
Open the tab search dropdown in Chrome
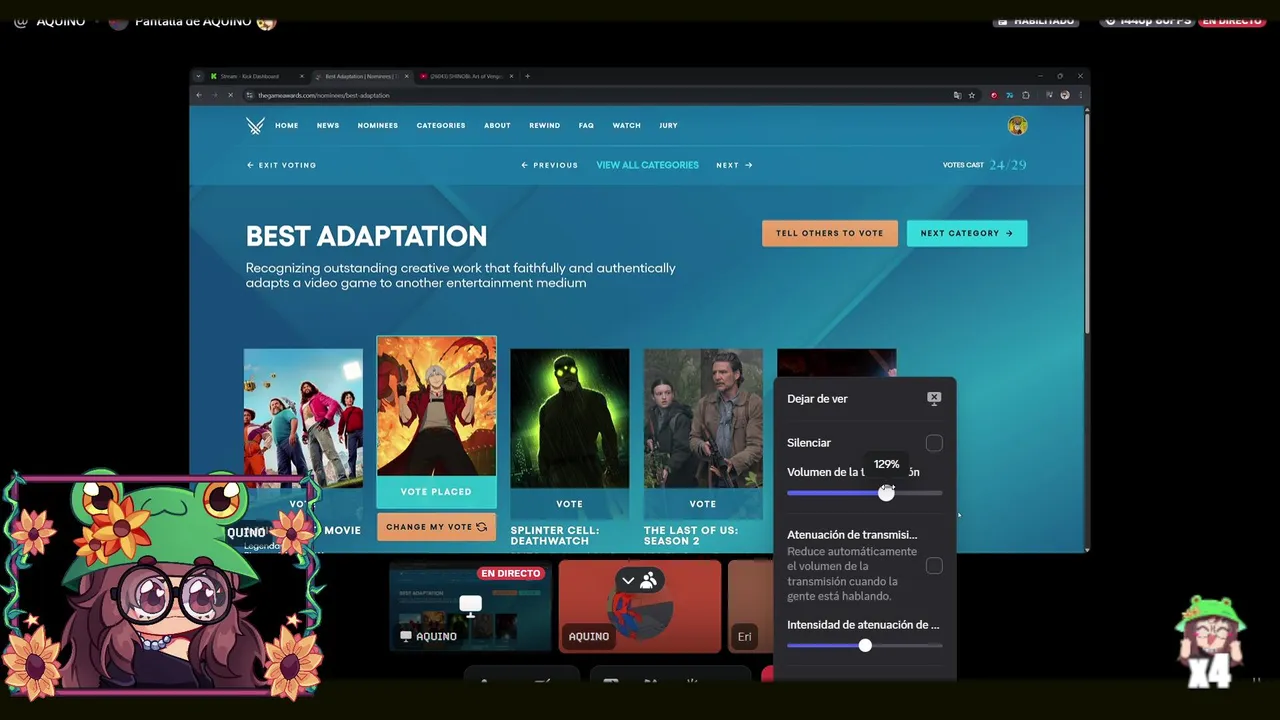(198, 76)
